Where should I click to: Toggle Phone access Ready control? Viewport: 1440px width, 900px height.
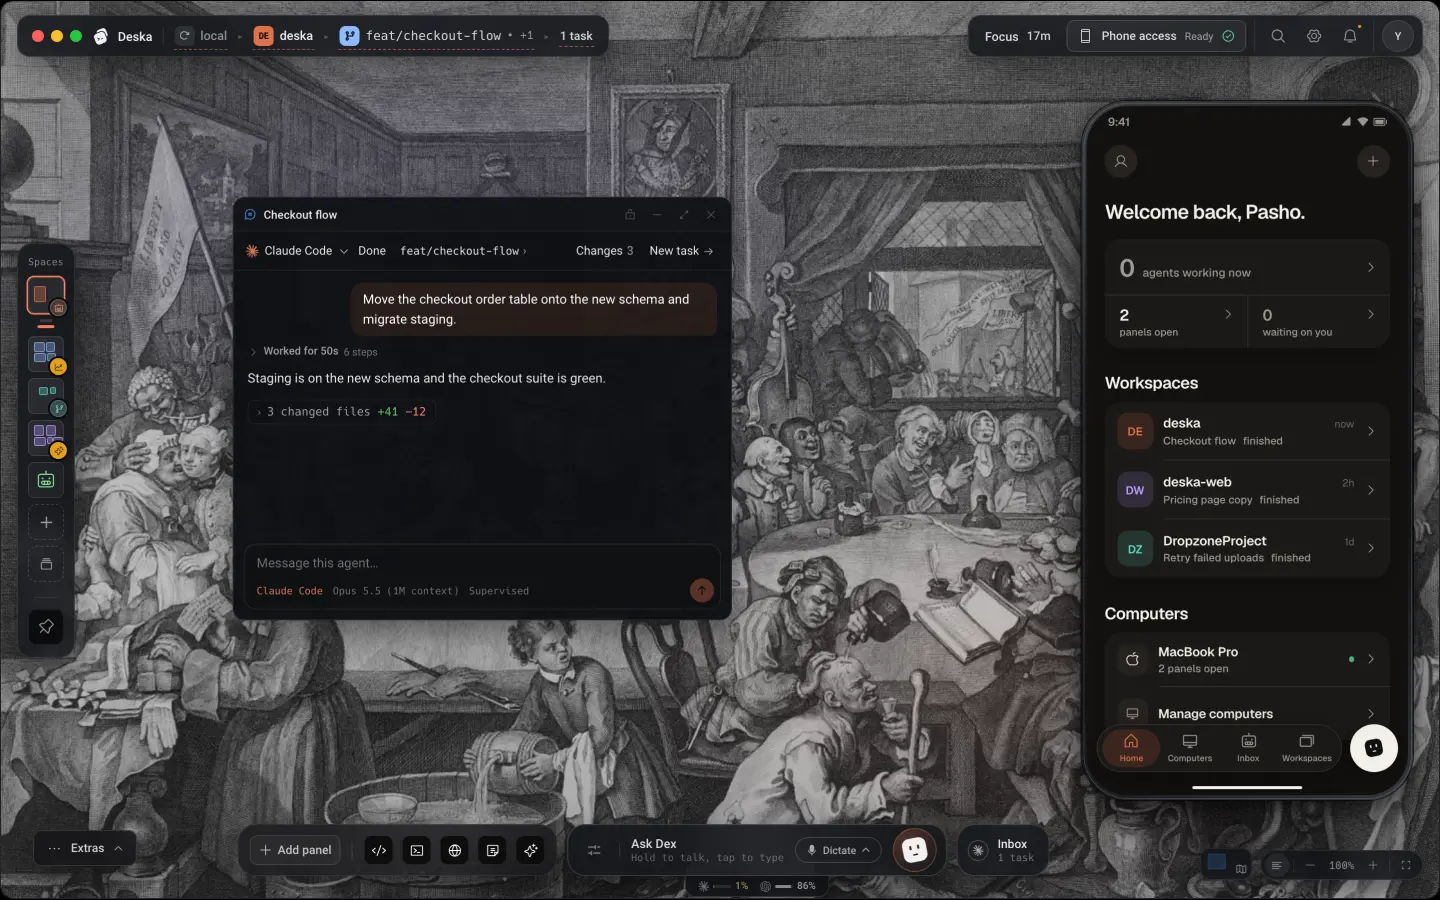click(1157, 36)
